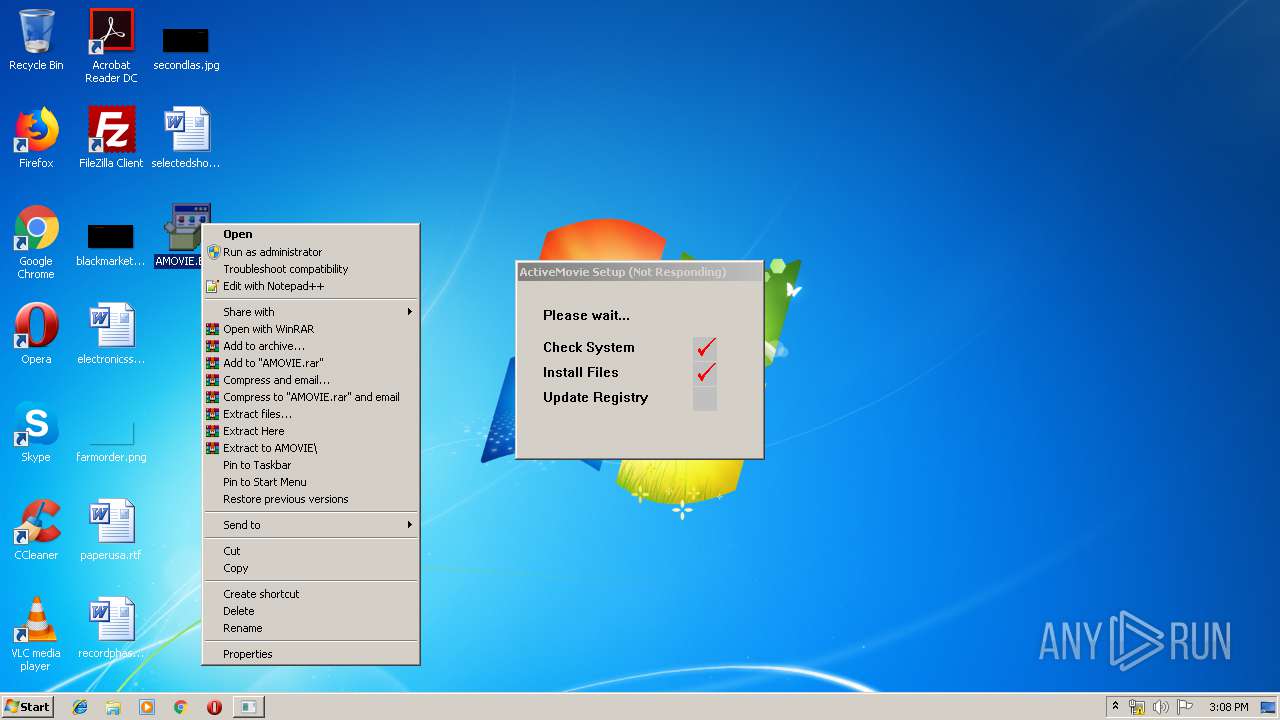Image resolution: width=1280 pixels, height=720 pixels.
Task: Select Extract files...
Action: pyautogui.click(x=311, y=414)
